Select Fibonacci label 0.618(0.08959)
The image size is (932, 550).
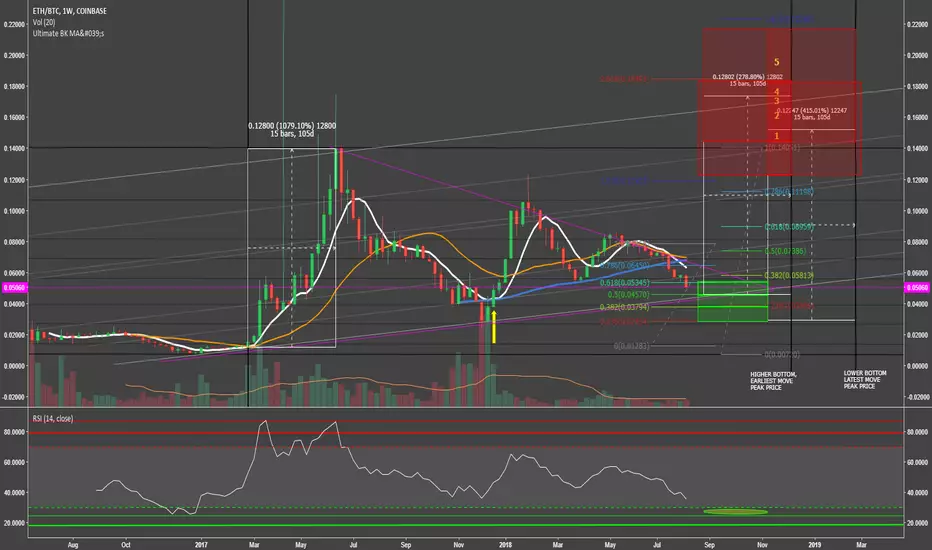(x=789, y=227)
